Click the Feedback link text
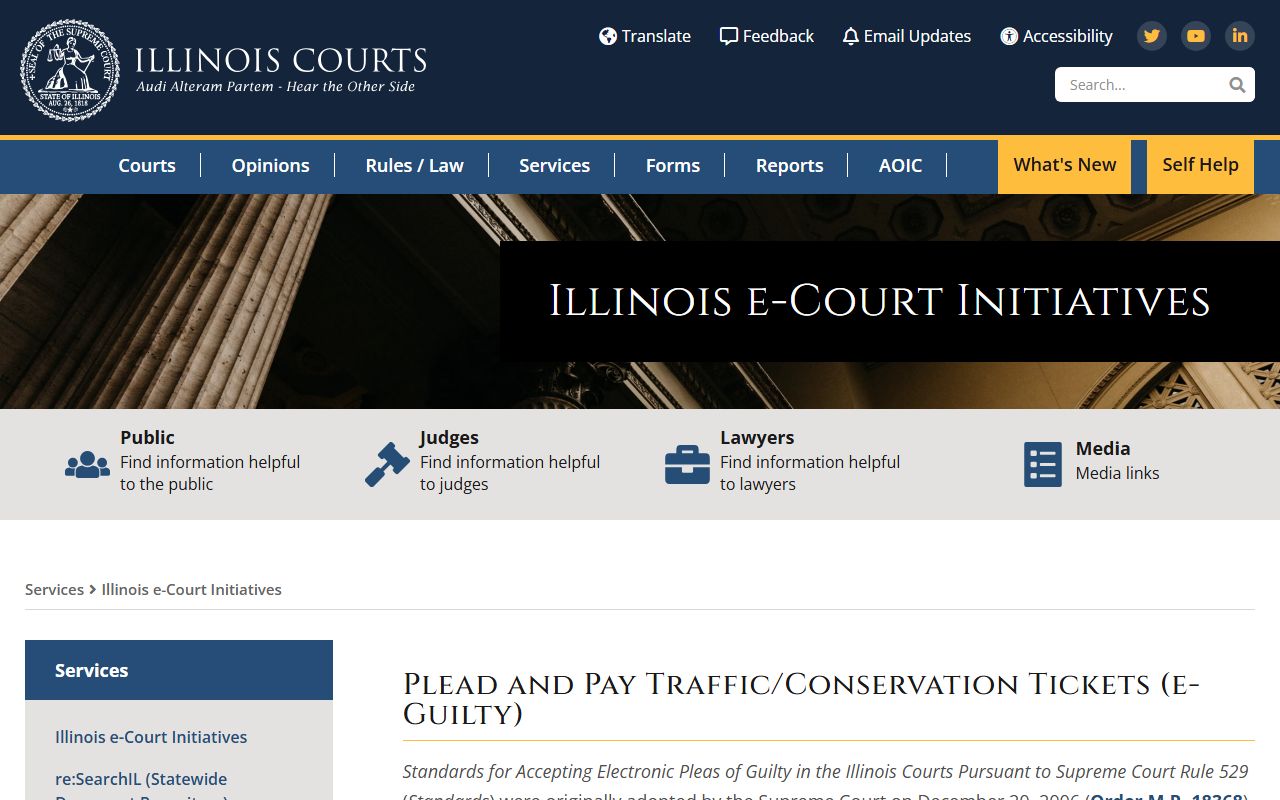This screenshot has width=1280, height=800. pos(778,36)
